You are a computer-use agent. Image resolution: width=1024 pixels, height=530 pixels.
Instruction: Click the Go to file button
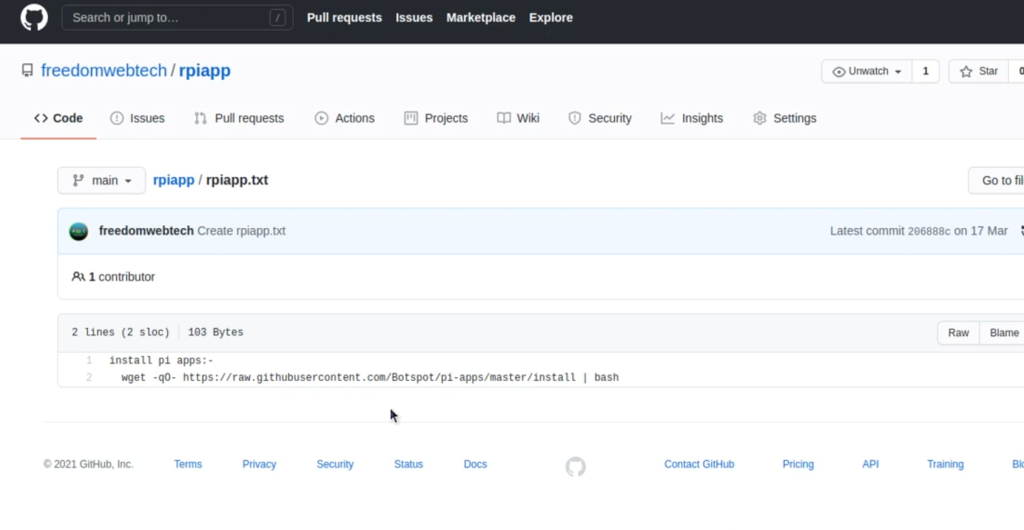coord(997,180)
